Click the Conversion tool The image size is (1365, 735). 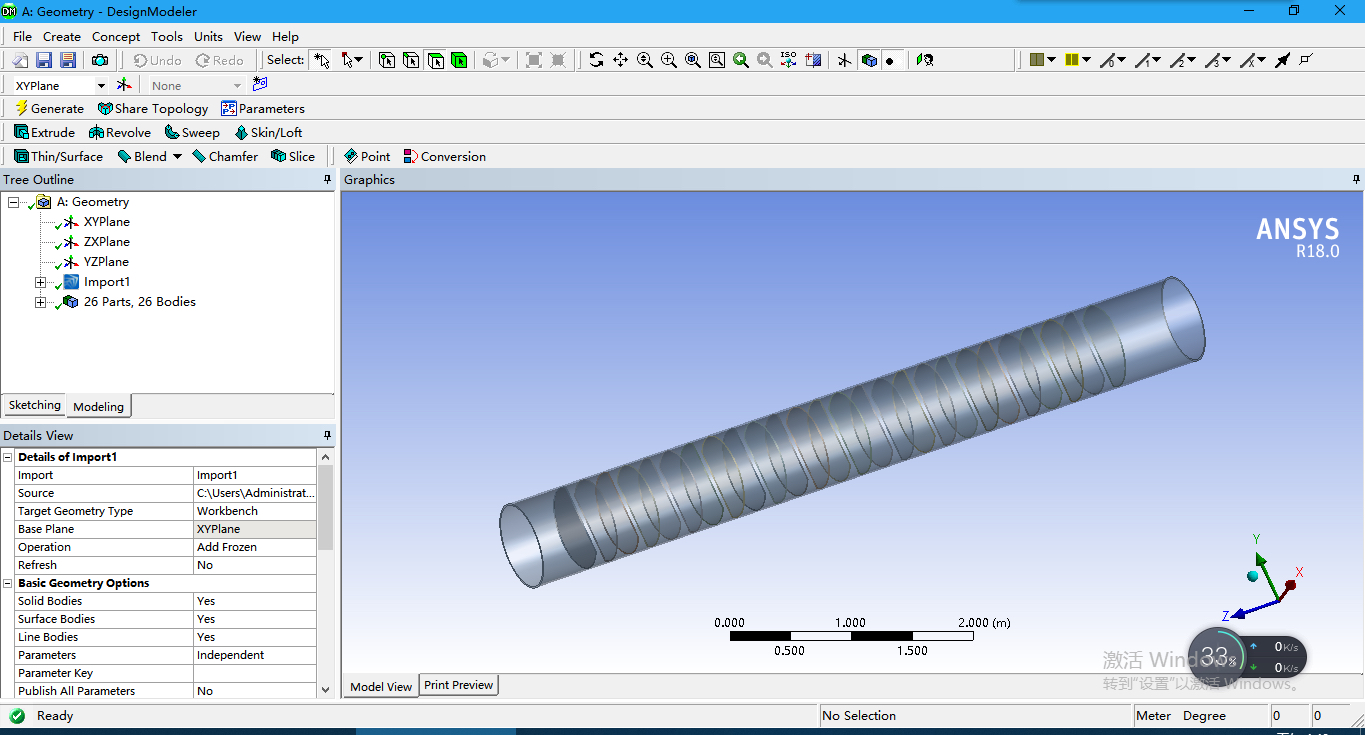tap(444, 156)
